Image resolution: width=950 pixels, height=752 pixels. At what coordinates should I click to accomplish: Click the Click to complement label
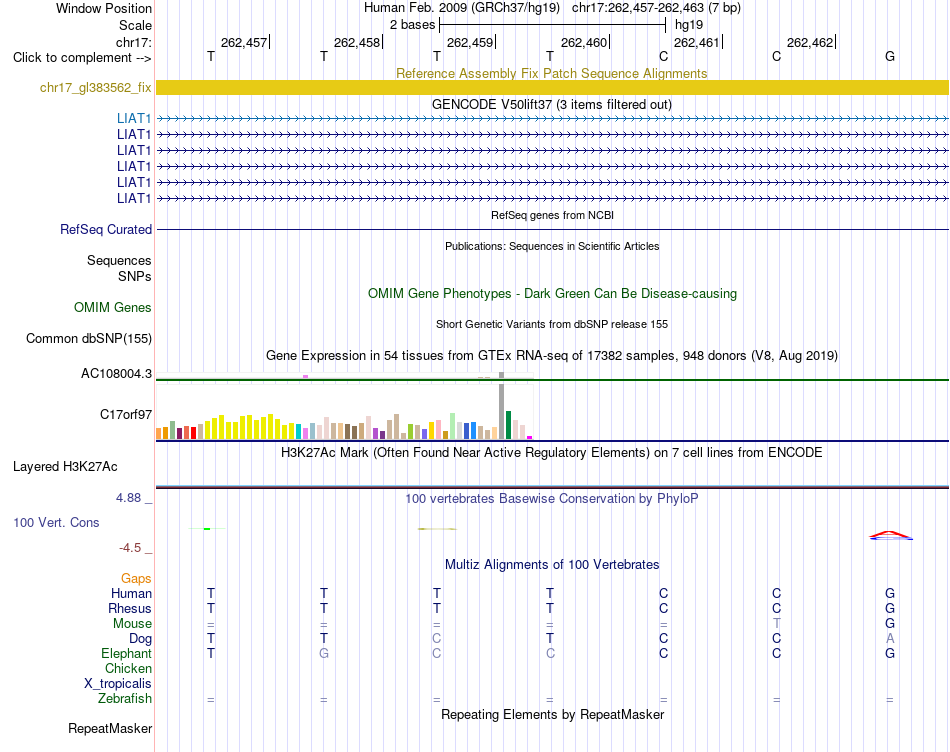pyautogui.click(x=82, y=58)
